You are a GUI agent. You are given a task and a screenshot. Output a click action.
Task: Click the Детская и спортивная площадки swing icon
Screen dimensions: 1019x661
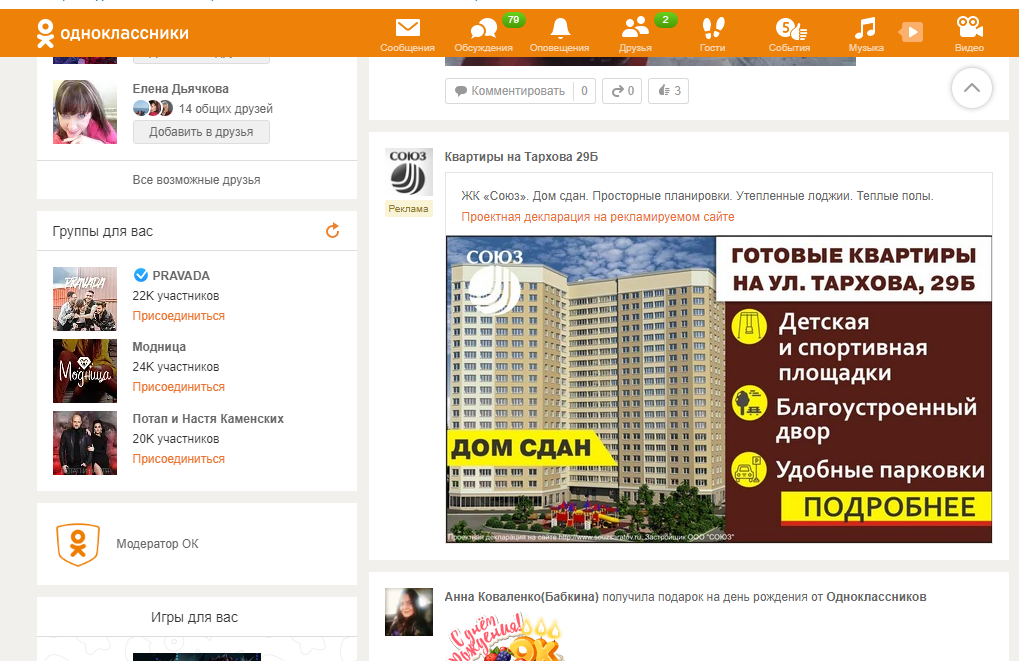tap(749, 326)
